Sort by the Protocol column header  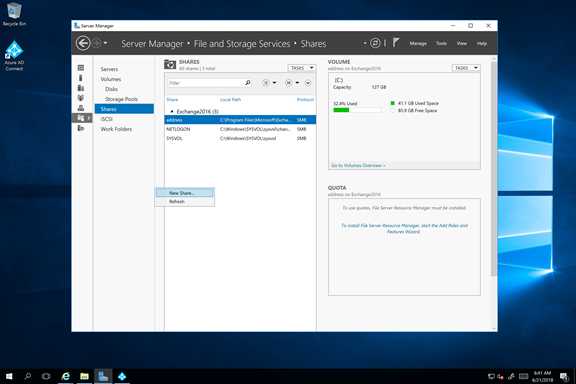click(x=305, y=100)
